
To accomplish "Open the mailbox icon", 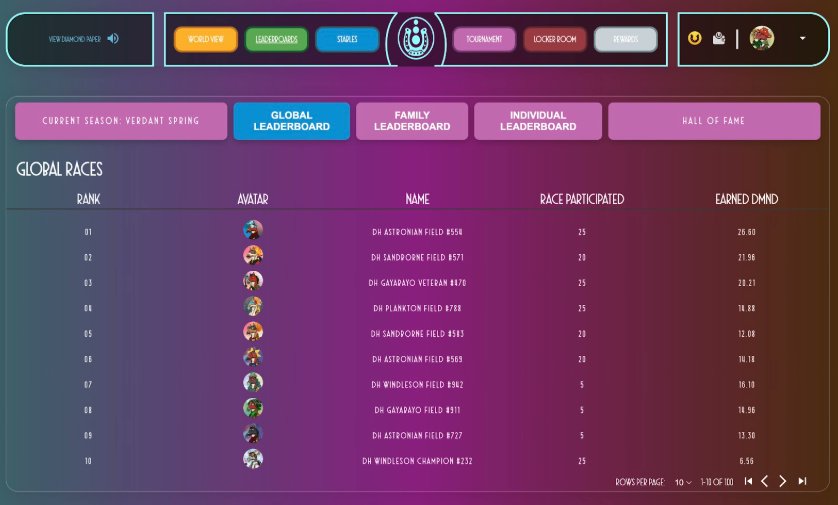I will [719, 38].
